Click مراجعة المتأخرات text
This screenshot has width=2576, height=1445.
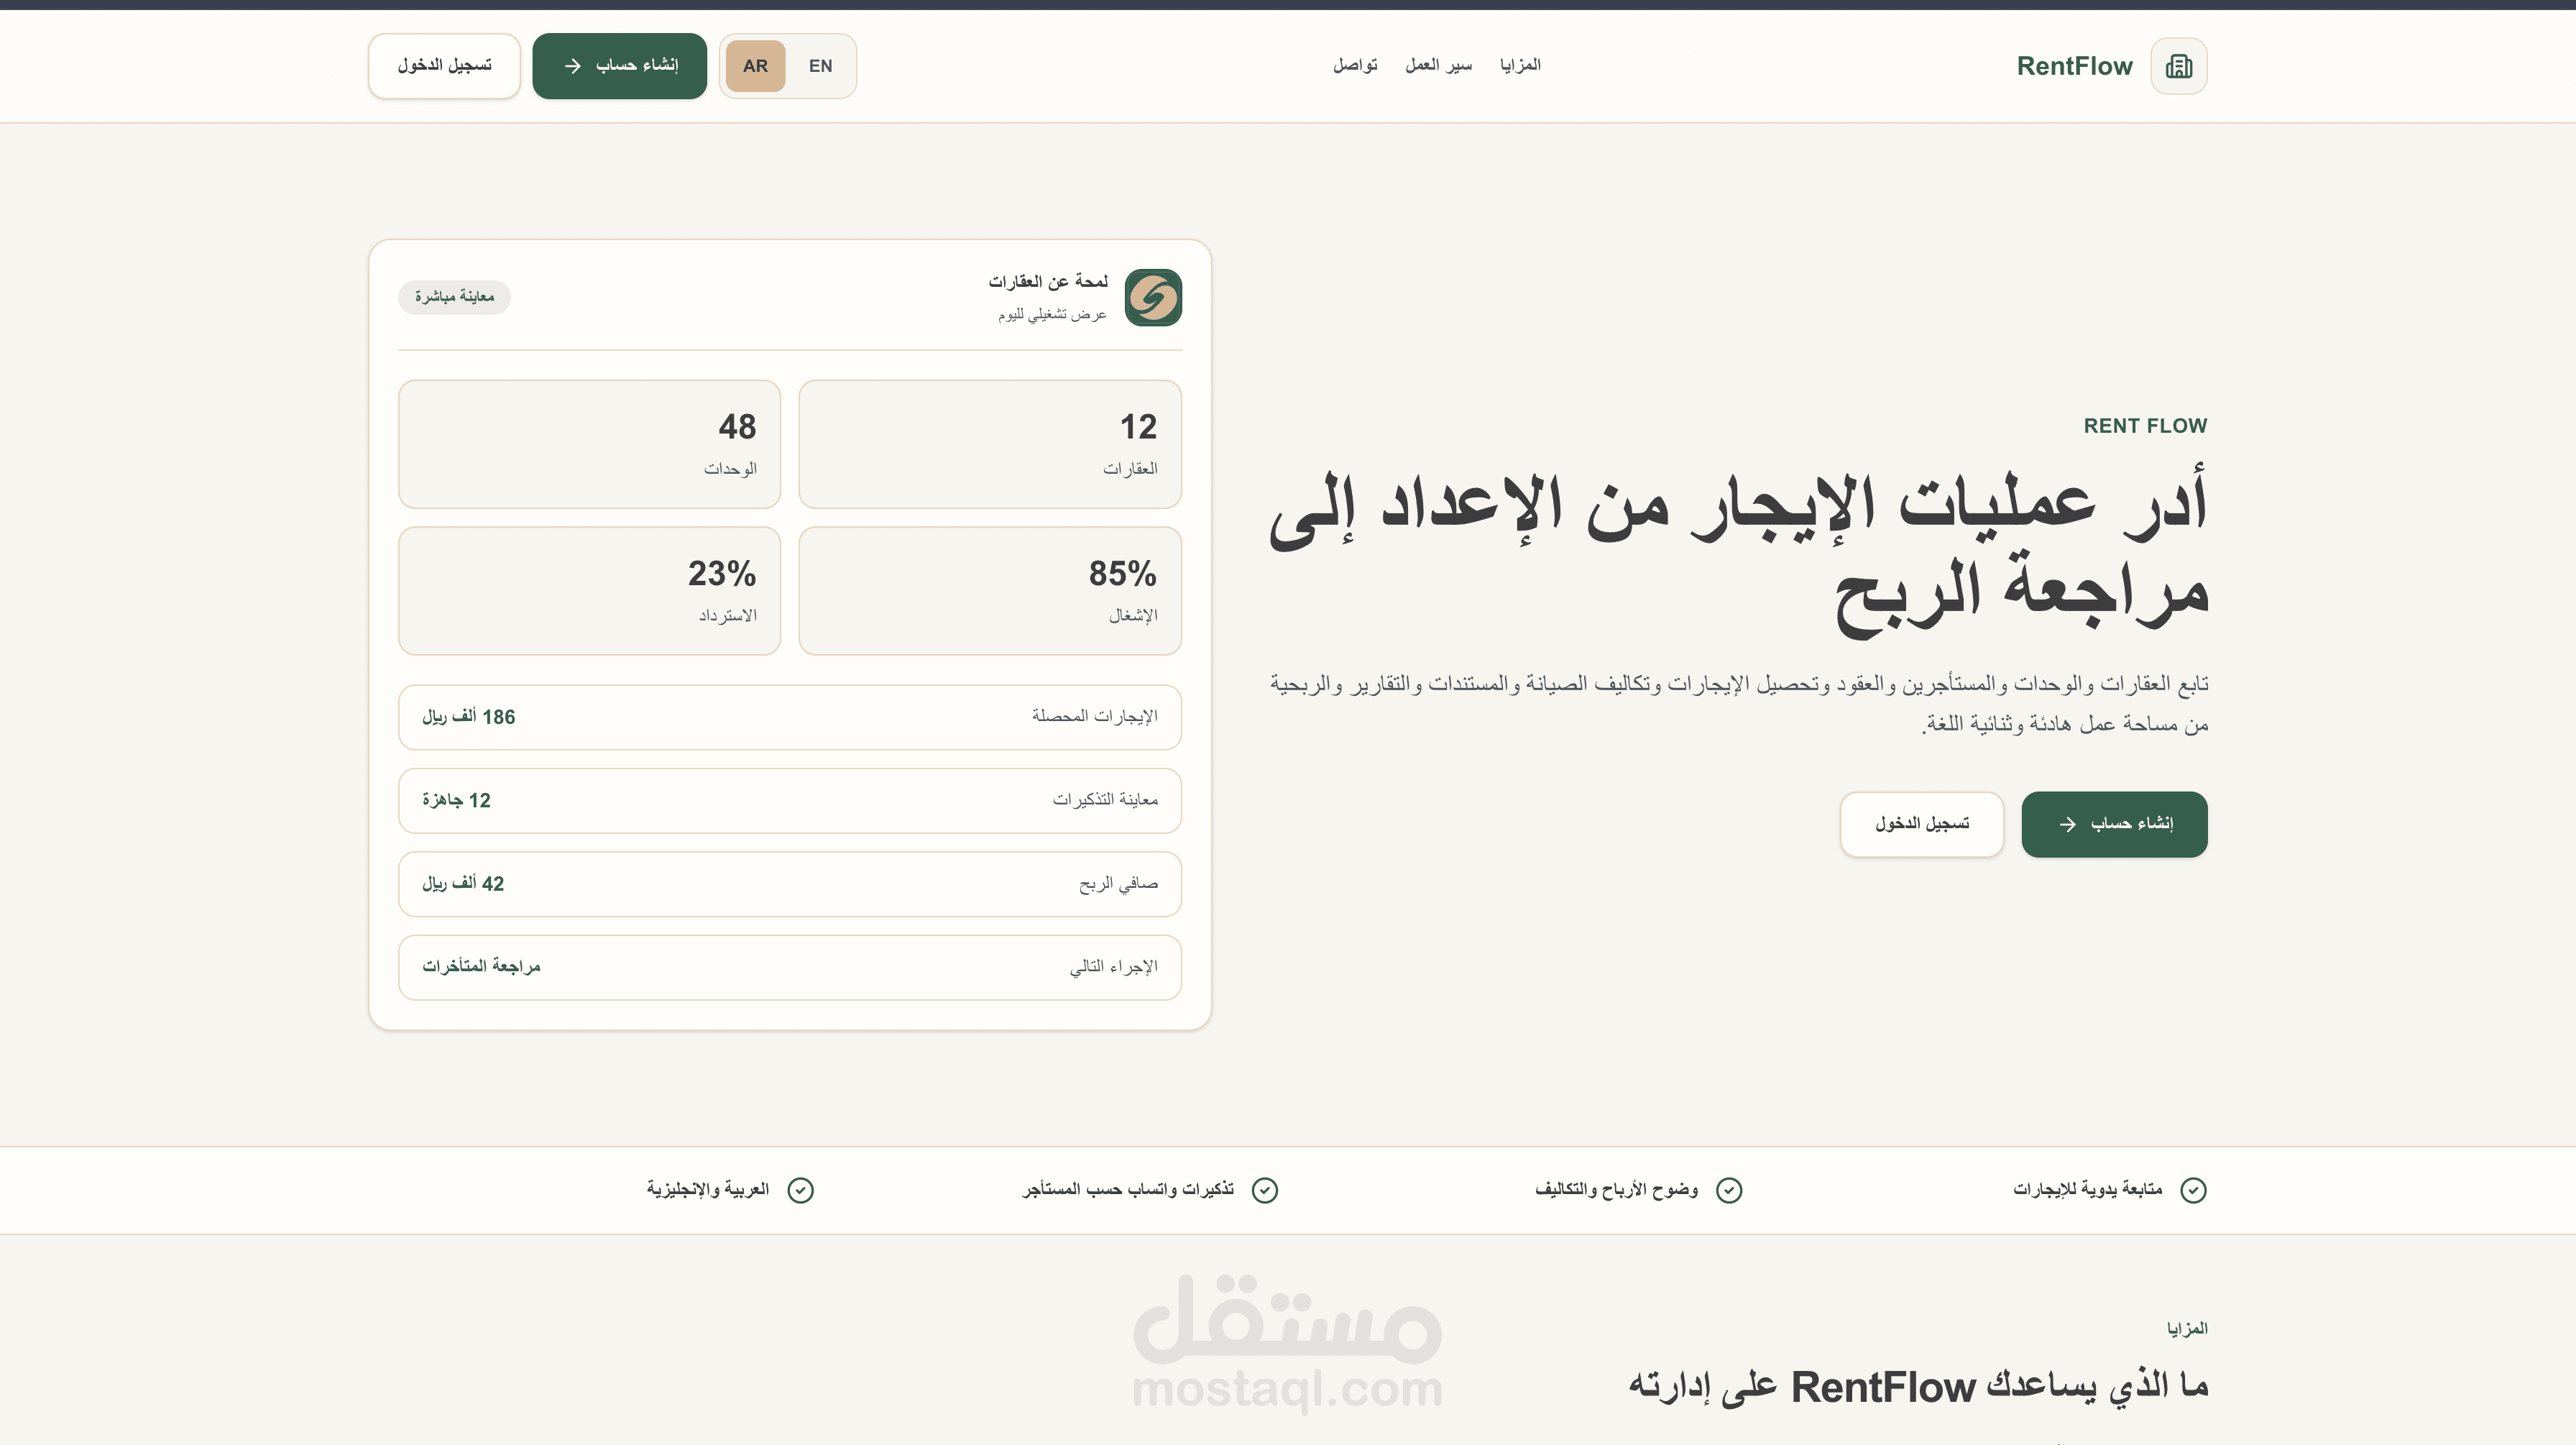pos(481,966)
